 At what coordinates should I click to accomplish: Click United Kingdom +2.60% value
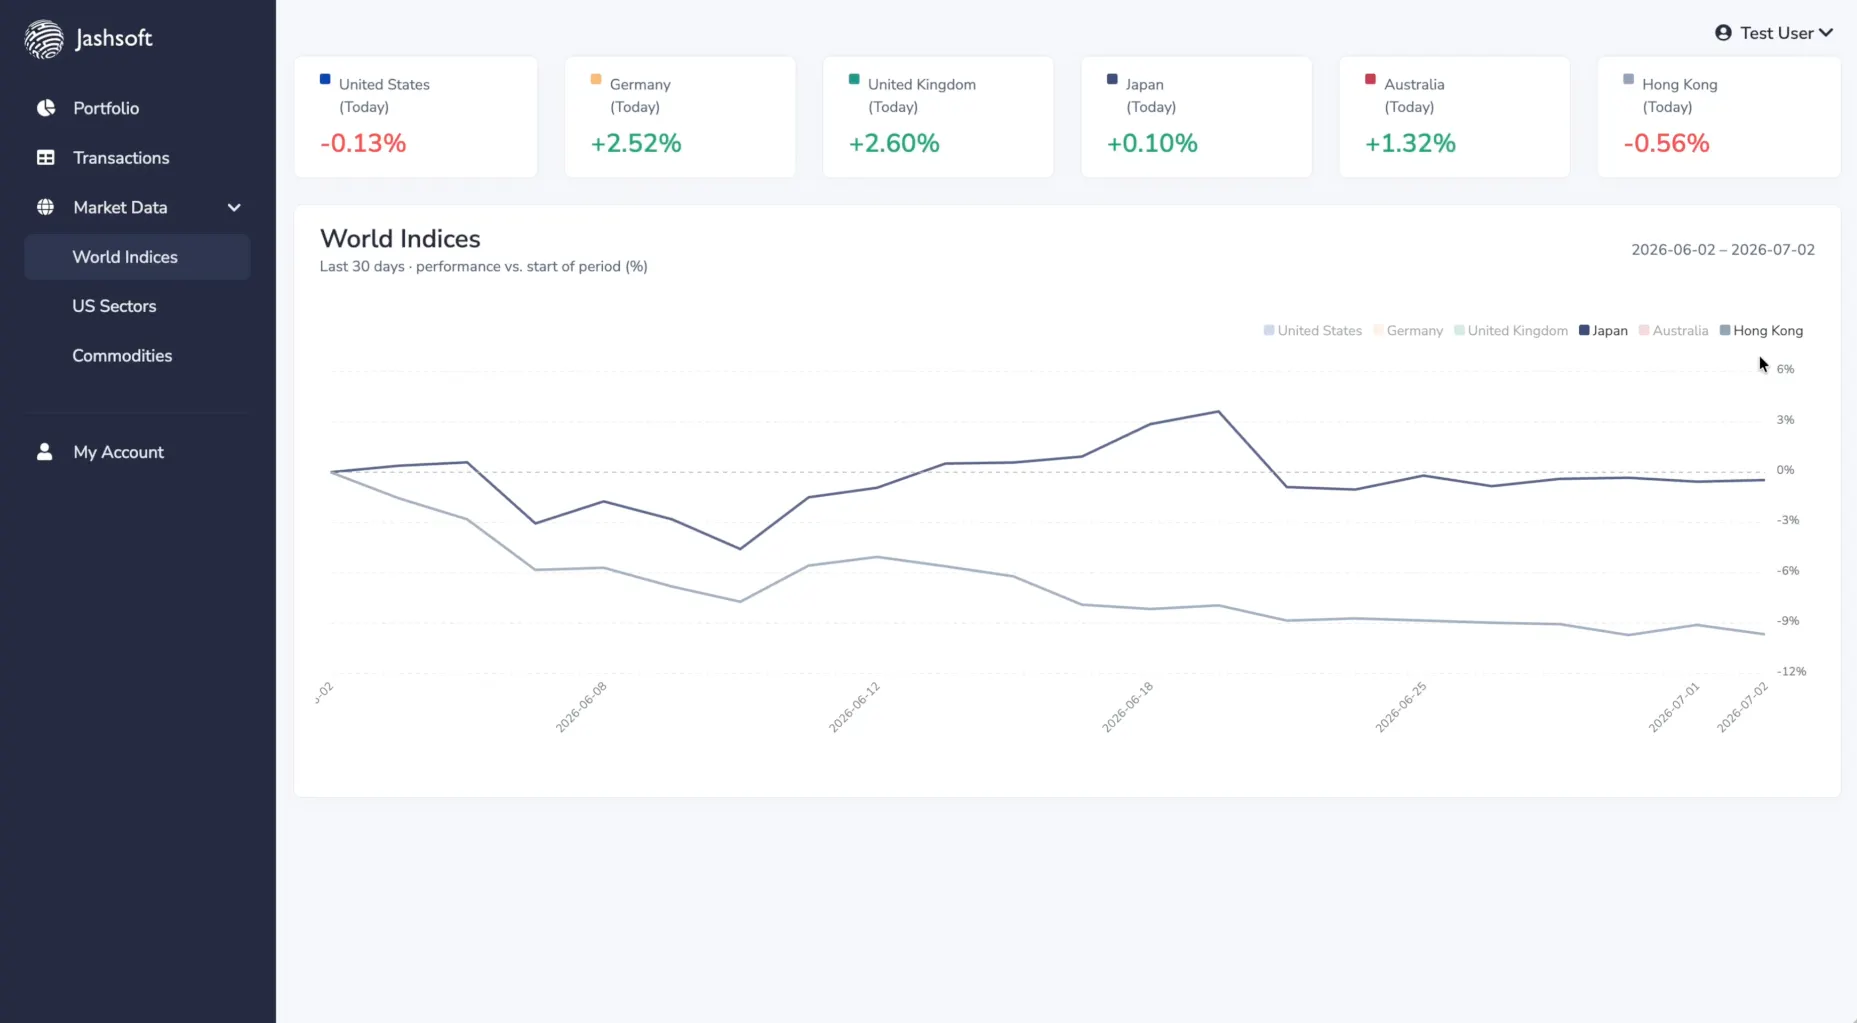click(x=894, y=144)
